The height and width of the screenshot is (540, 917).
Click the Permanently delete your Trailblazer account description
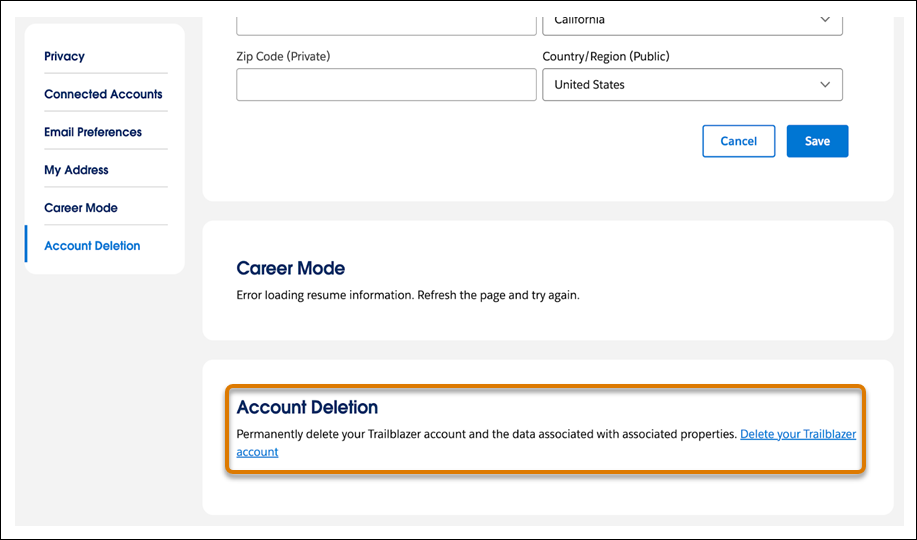487,434
